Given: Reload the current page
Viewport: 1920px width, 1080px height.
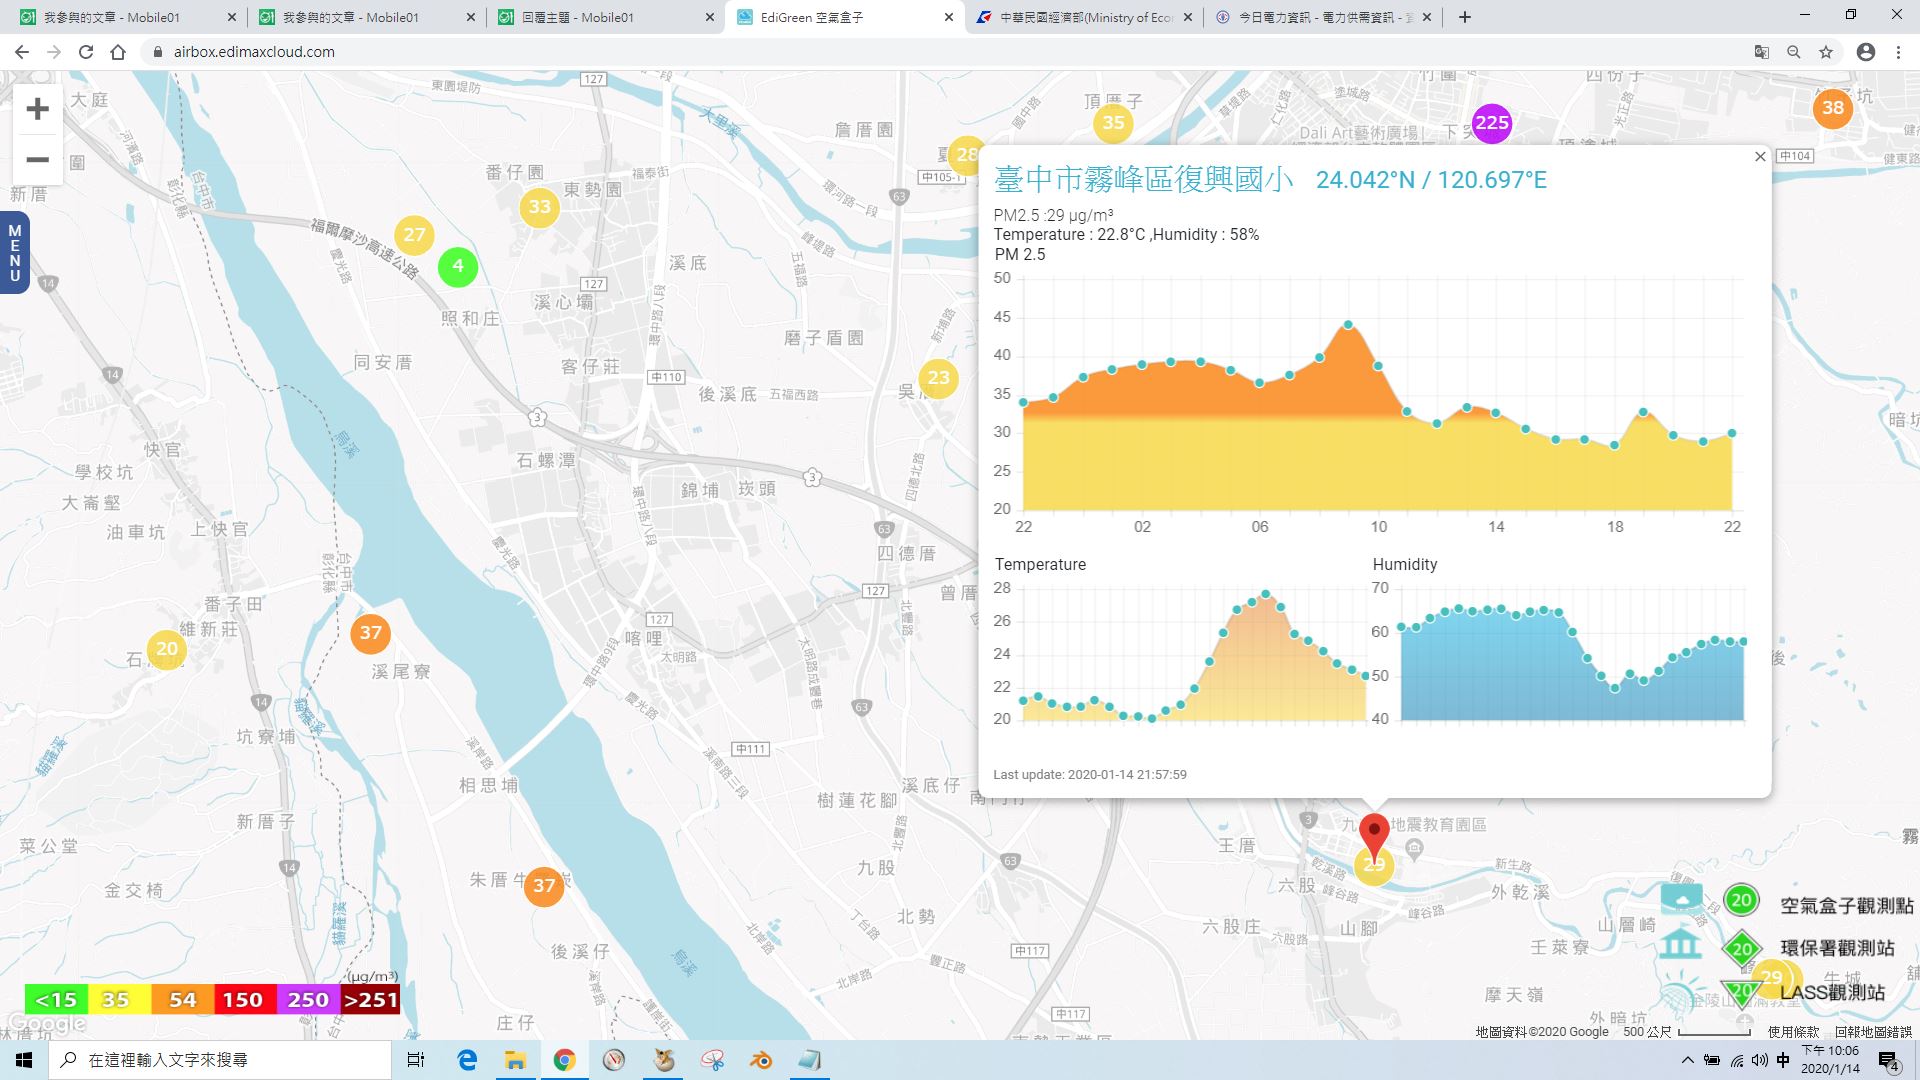Looking at the screenshot, I should pos(86,52).
